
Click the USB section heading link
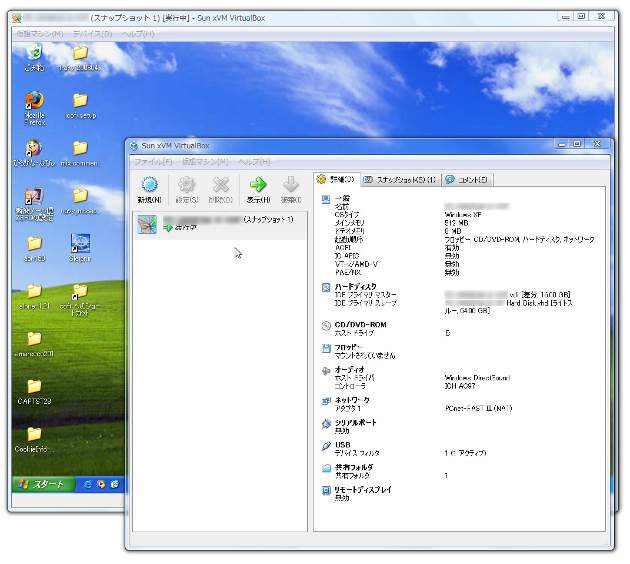tap(342, 445)
